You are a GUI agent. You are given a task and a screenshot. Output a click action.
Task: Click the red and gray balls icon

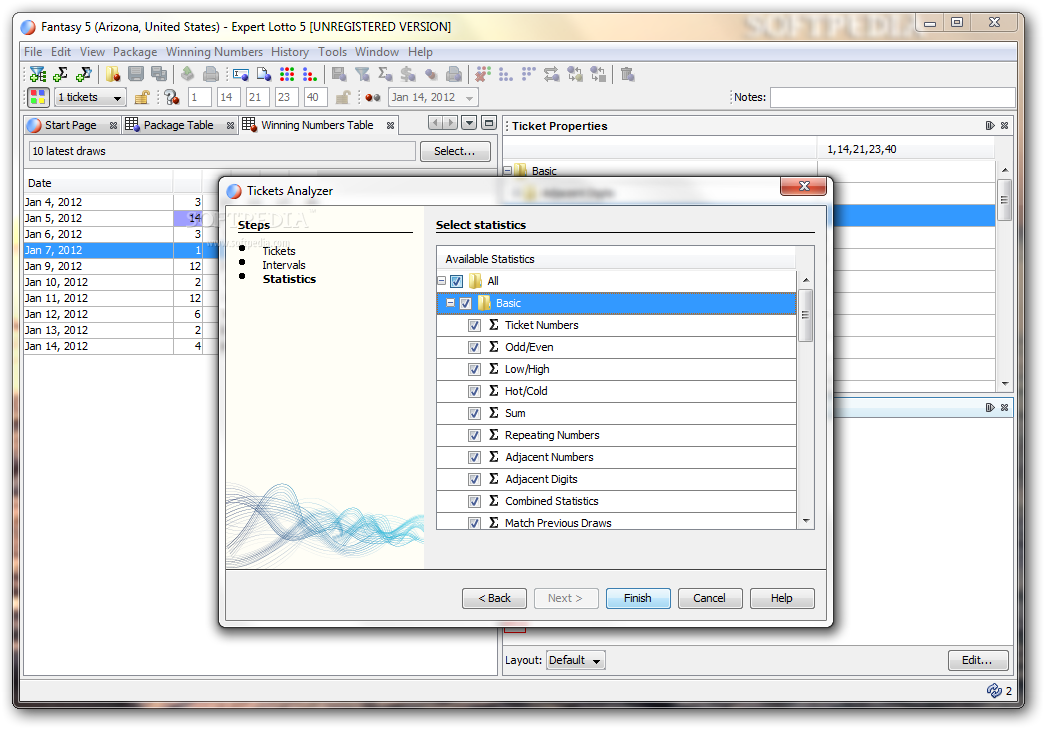click(x=373, y=97)
